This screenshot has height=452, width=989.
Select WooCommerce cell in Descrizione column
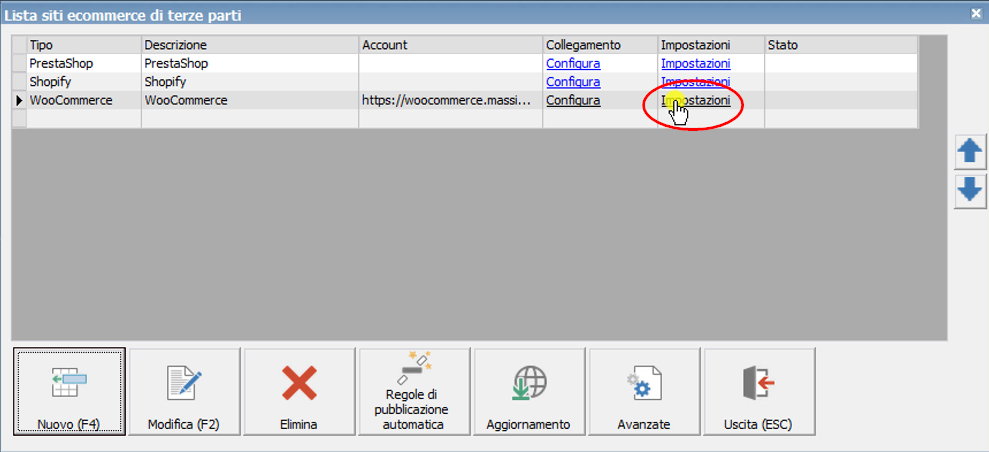coord(250,100)
